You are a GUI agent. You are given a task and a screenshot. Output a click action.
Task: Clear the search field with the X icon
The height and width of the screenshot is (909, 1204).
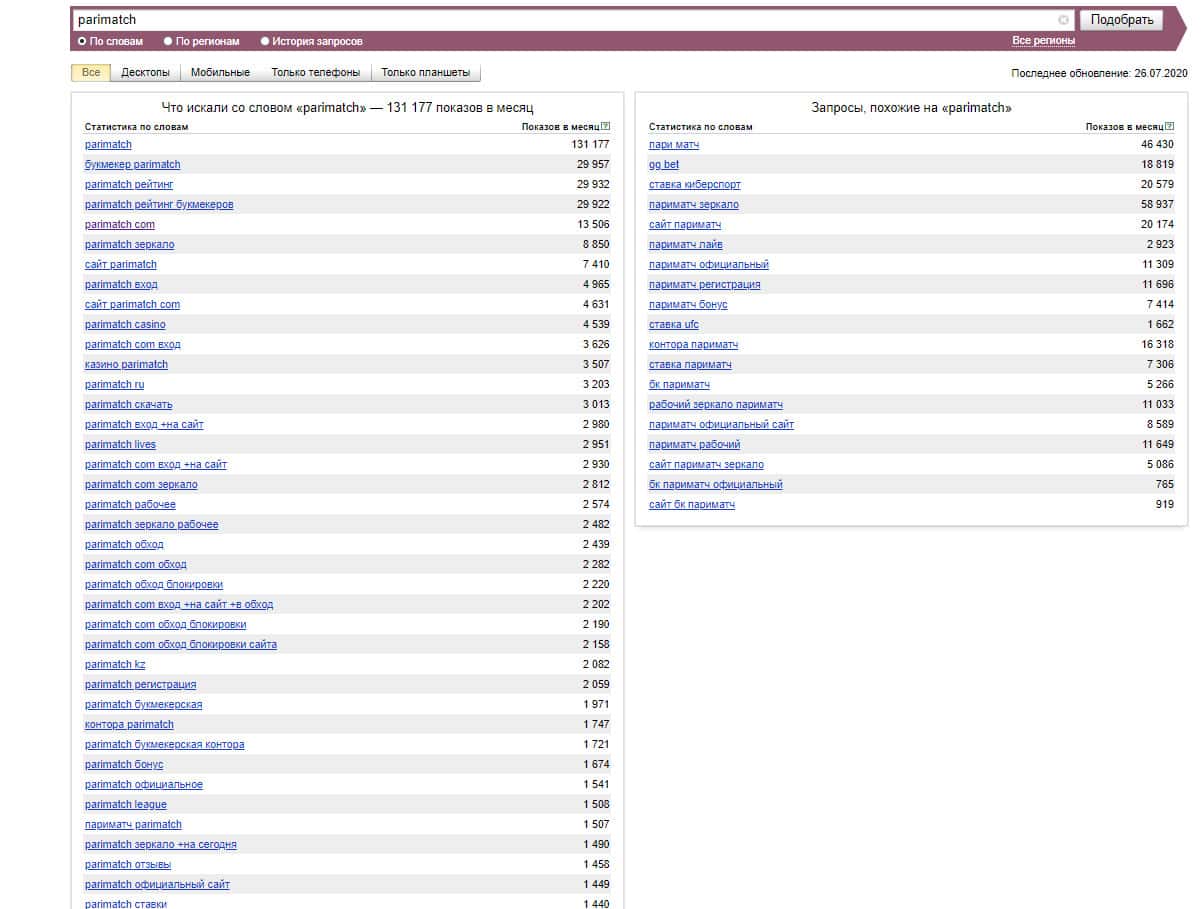coord(1064,20)
